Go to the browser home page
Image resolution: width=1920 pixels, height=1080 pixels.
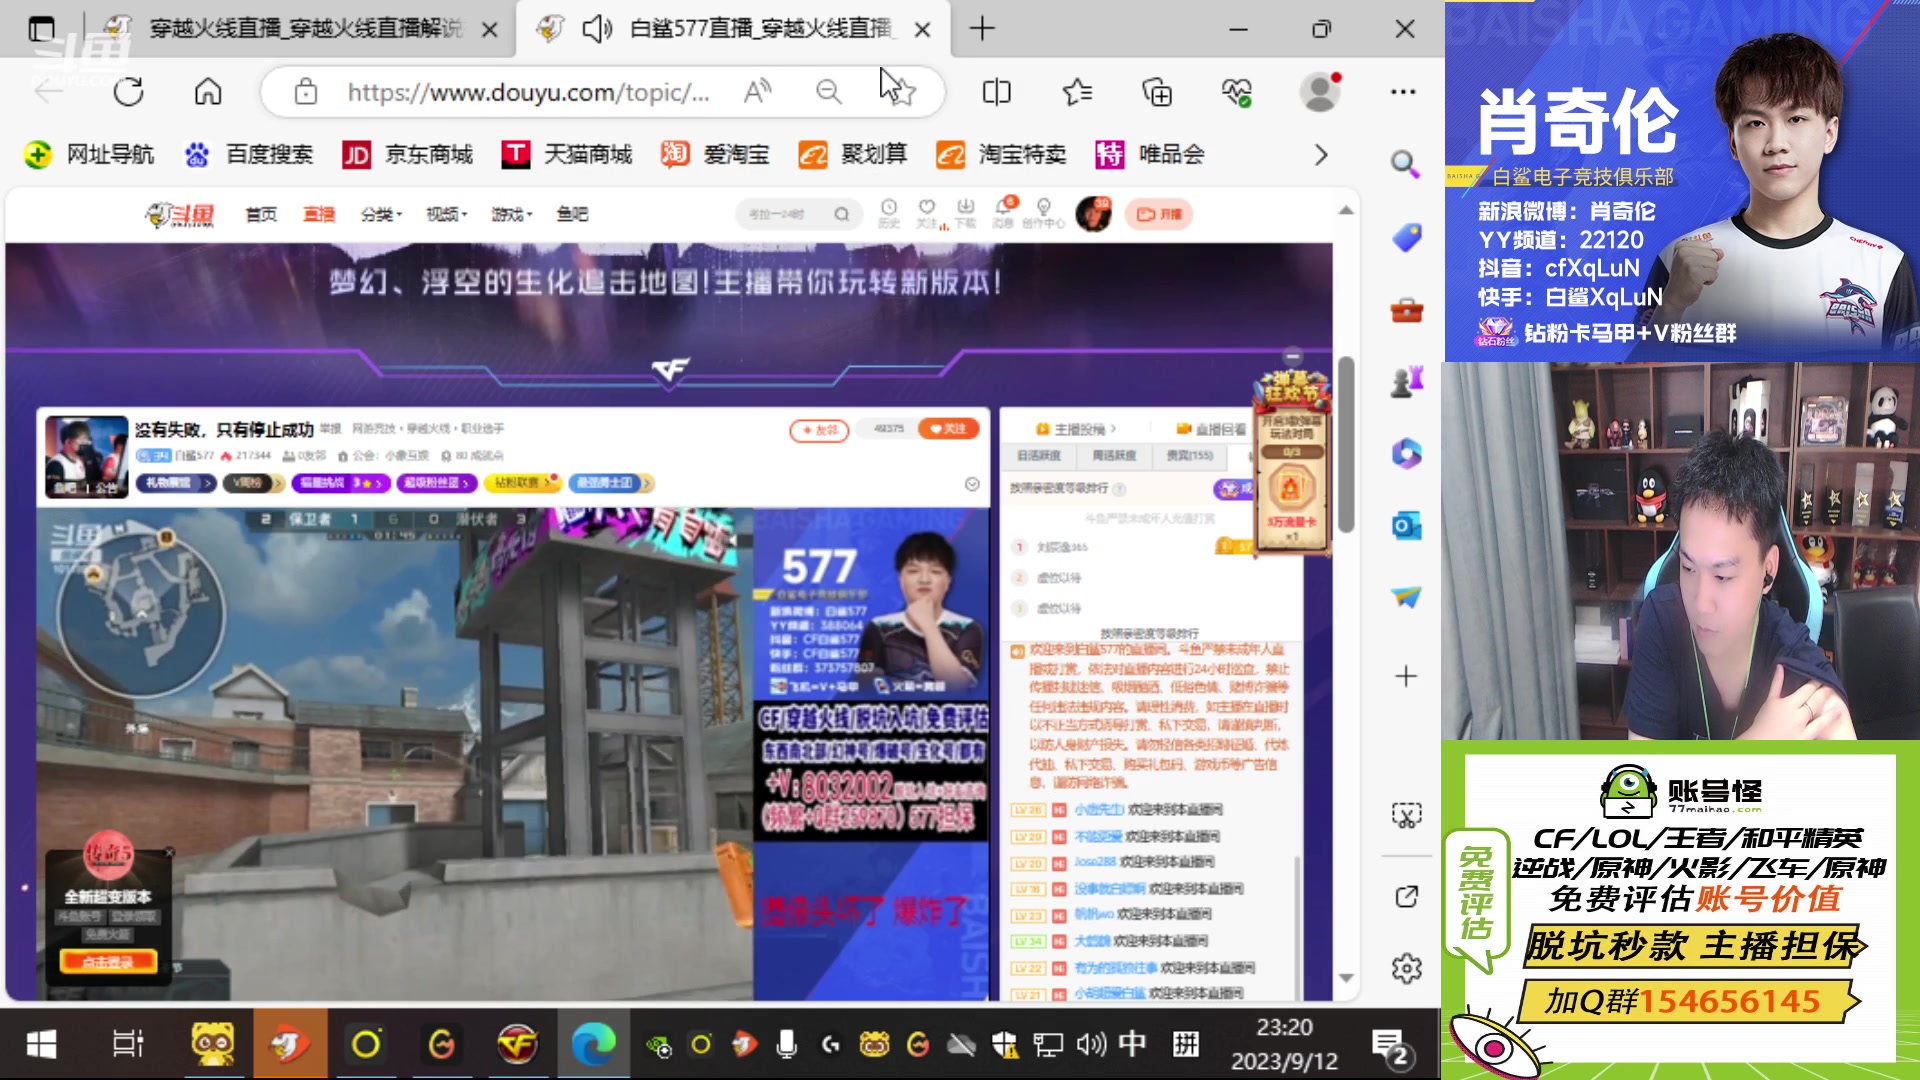(208, 92)
